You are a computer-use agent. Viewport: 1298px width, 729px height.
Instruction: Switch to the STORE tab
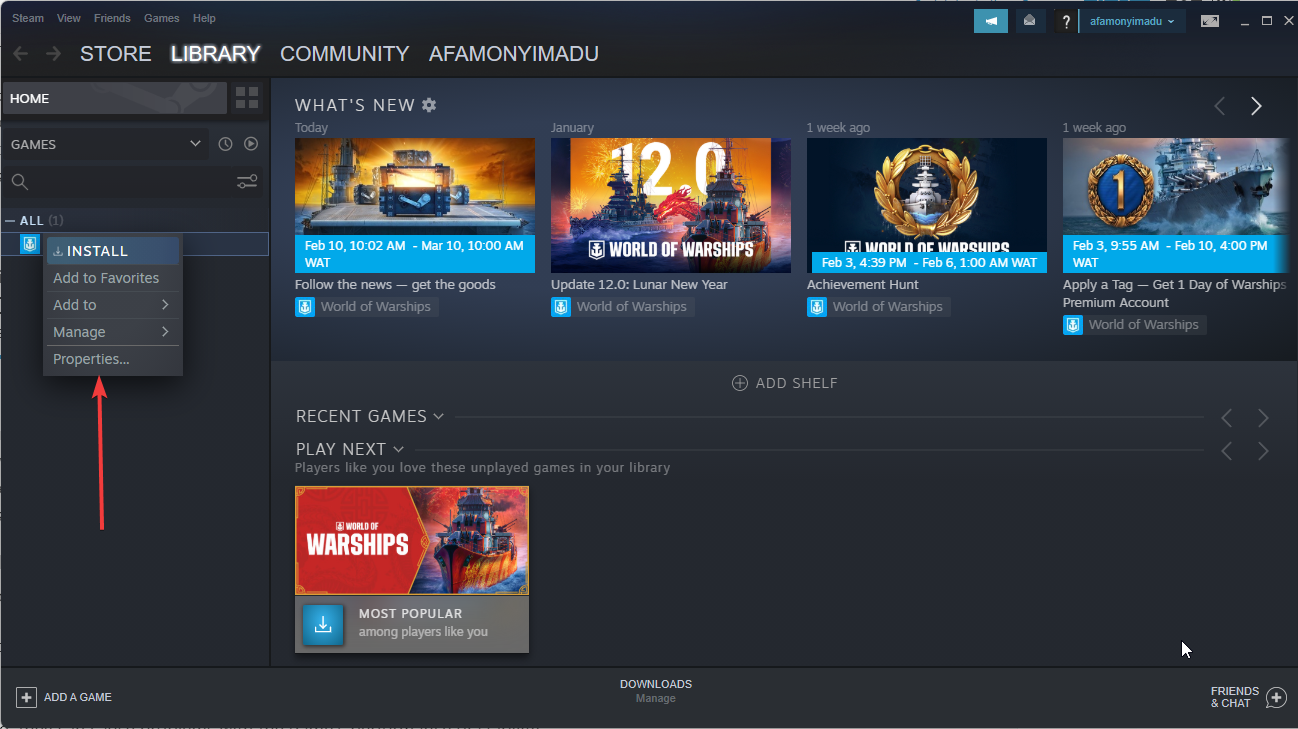(x=116, y=54)
